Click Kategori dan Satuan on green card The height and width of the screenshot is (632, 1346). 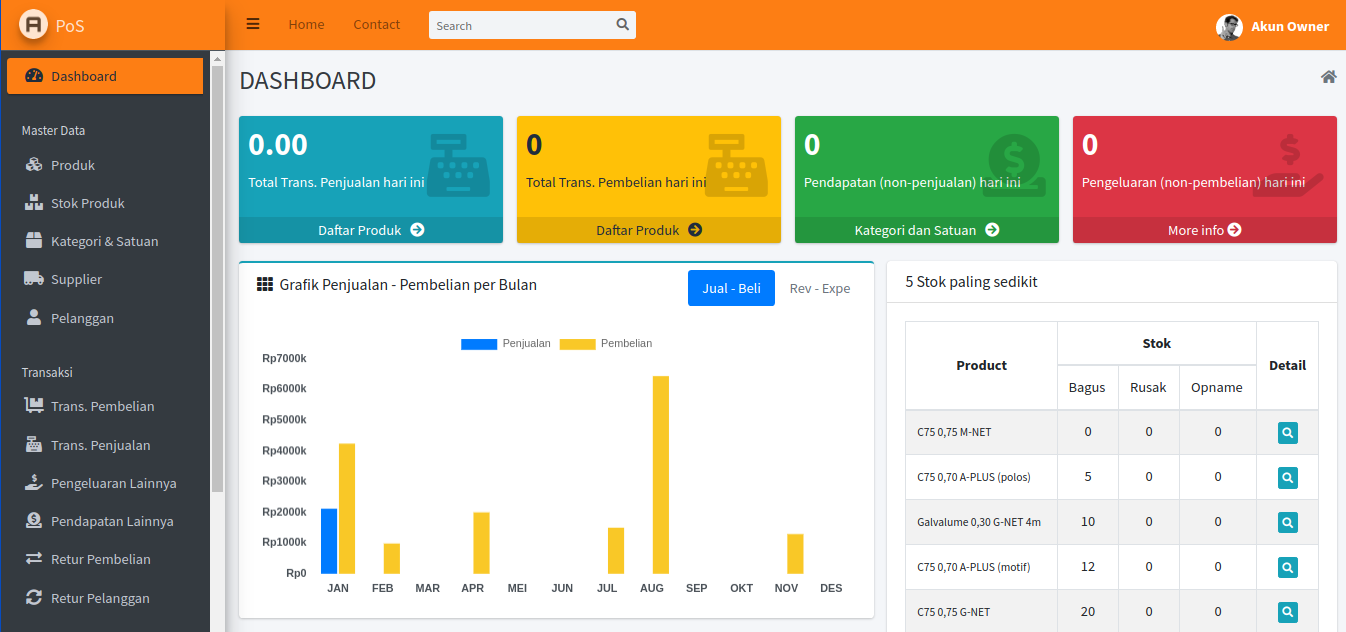pos(927,230)
